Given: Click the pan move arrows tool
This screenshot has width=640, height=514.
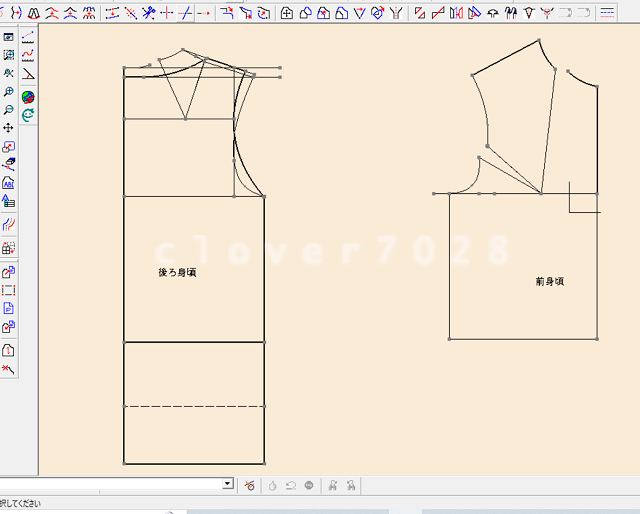Looking at the screenshot, I should coord(9,128).
